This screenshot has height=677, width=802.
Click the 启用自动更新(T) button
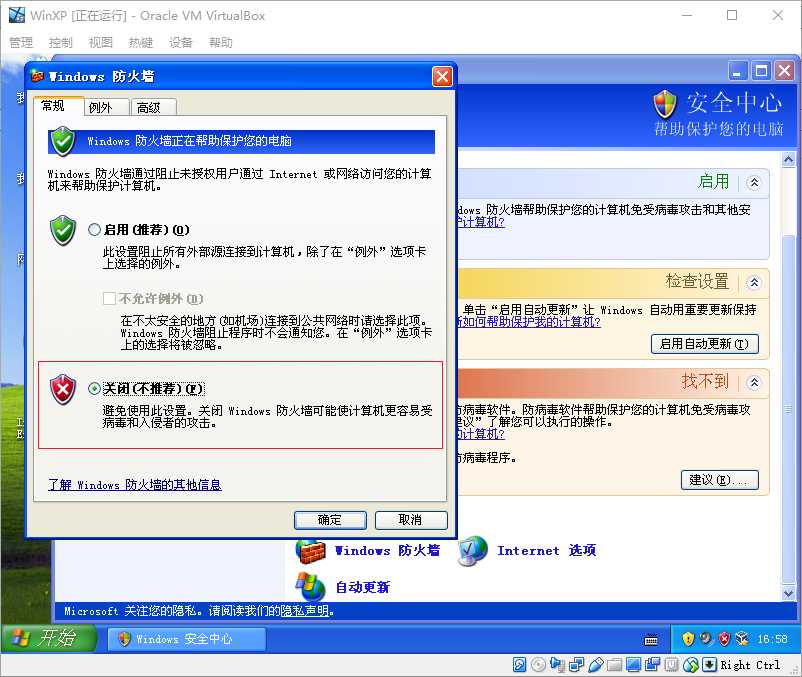pyautogui.click(x=704, y=344)
